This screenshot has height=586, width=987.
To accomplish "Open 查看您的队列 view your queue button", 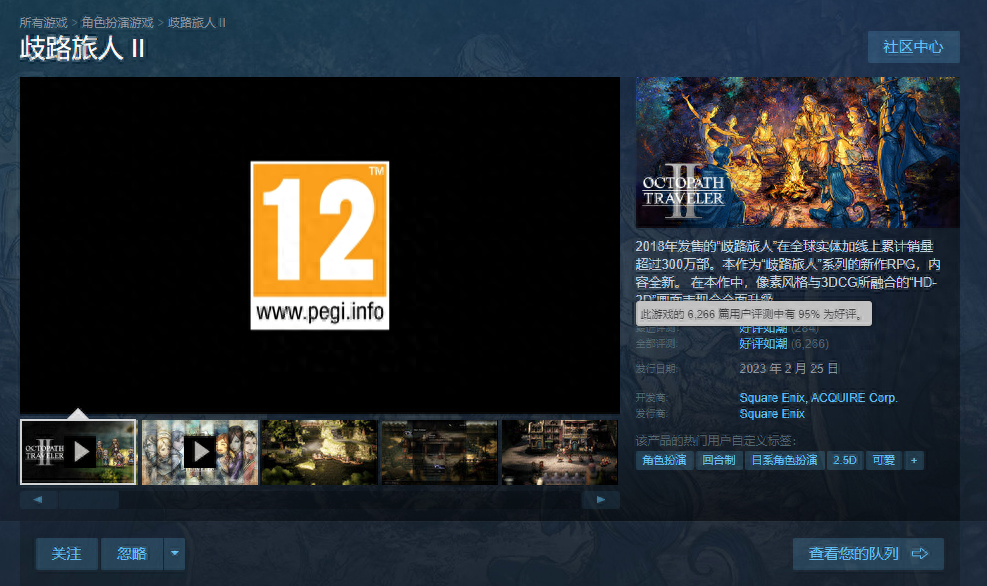I will click(x=868, y=554).
